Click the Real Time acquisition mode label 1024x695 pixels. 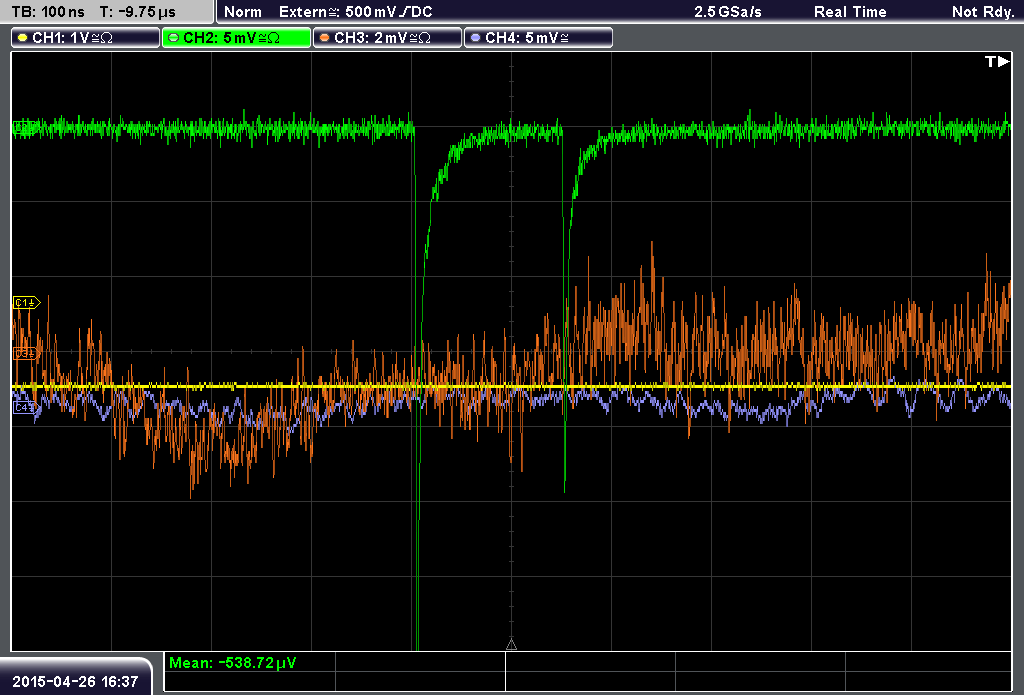click(850, 12)
